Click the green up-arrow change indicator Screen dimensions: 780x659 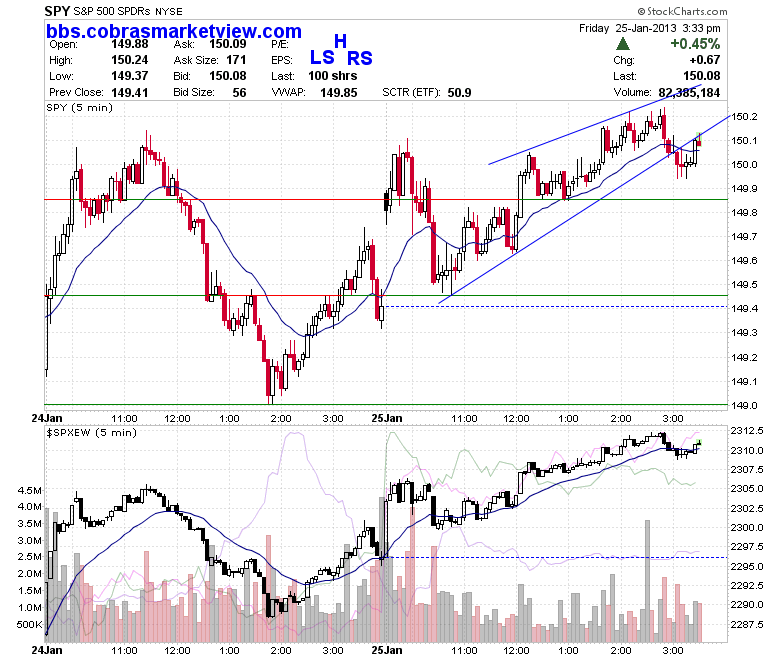tap(622, 44)
